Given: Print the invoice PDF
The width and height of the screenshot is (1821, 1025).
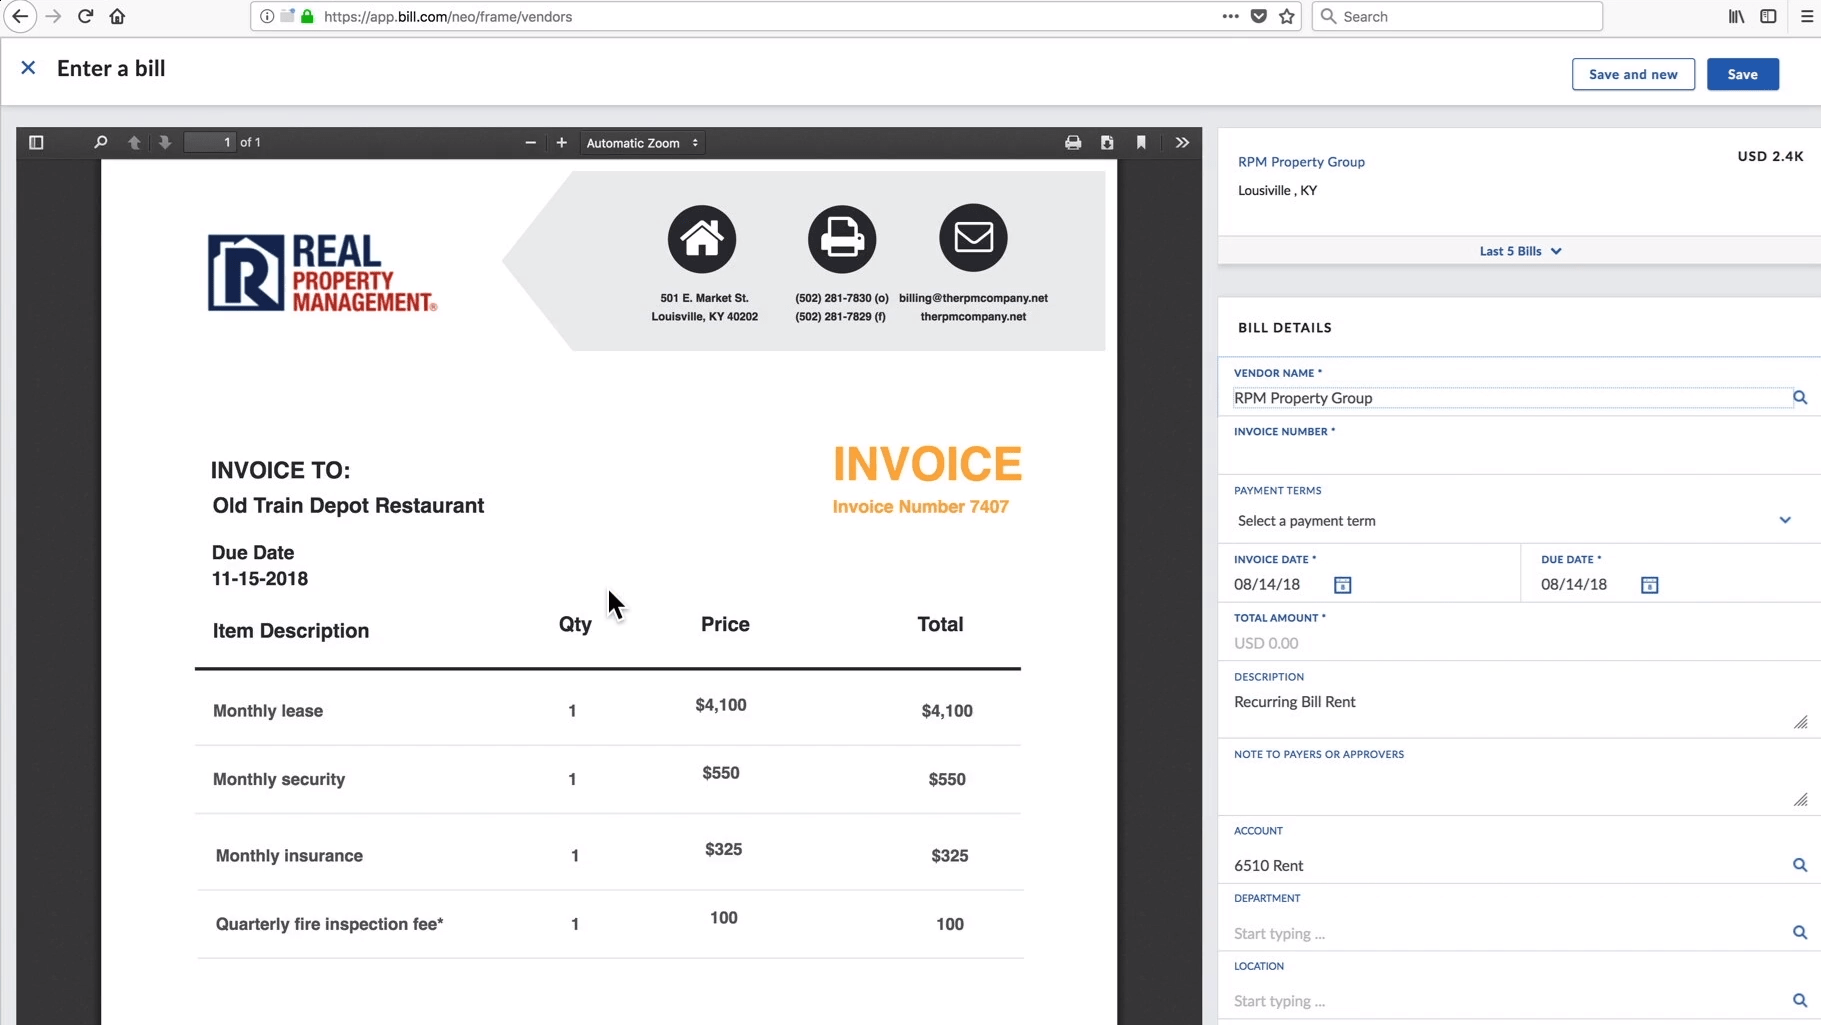Looking at the screenshot, I should pyautogui.click(x=1072, y=142).
